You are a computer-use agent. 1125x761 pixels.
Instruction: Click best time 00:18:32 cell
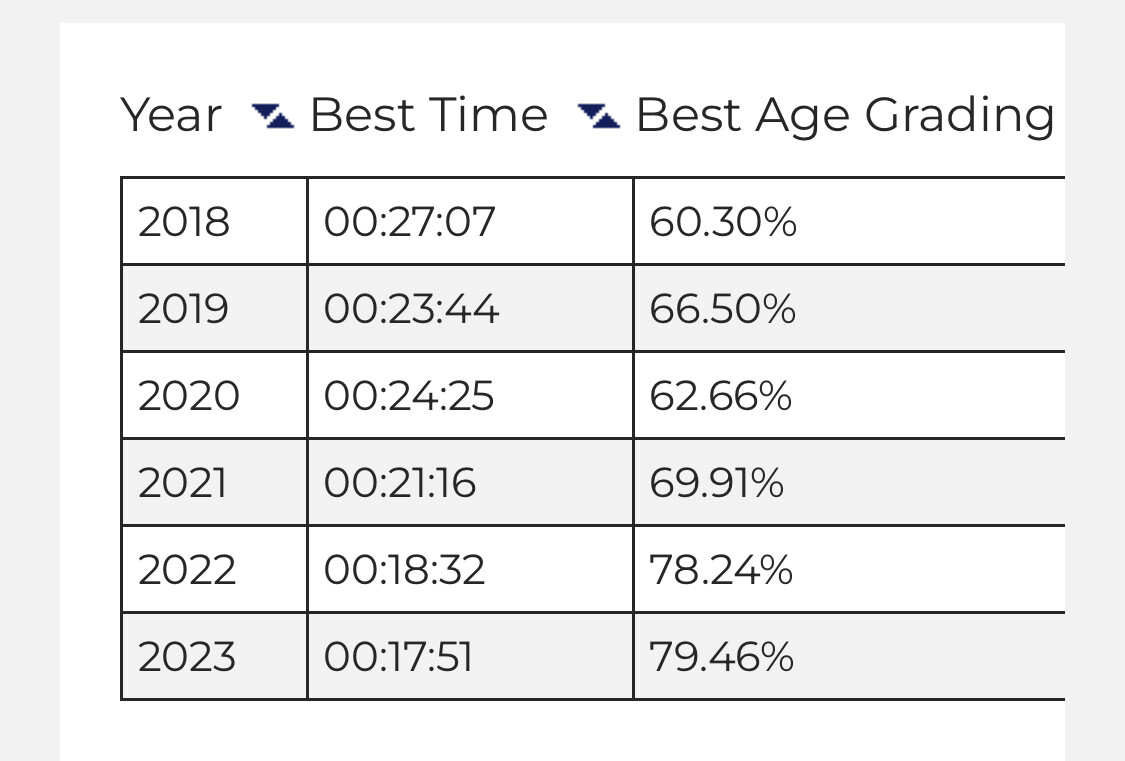471,569
